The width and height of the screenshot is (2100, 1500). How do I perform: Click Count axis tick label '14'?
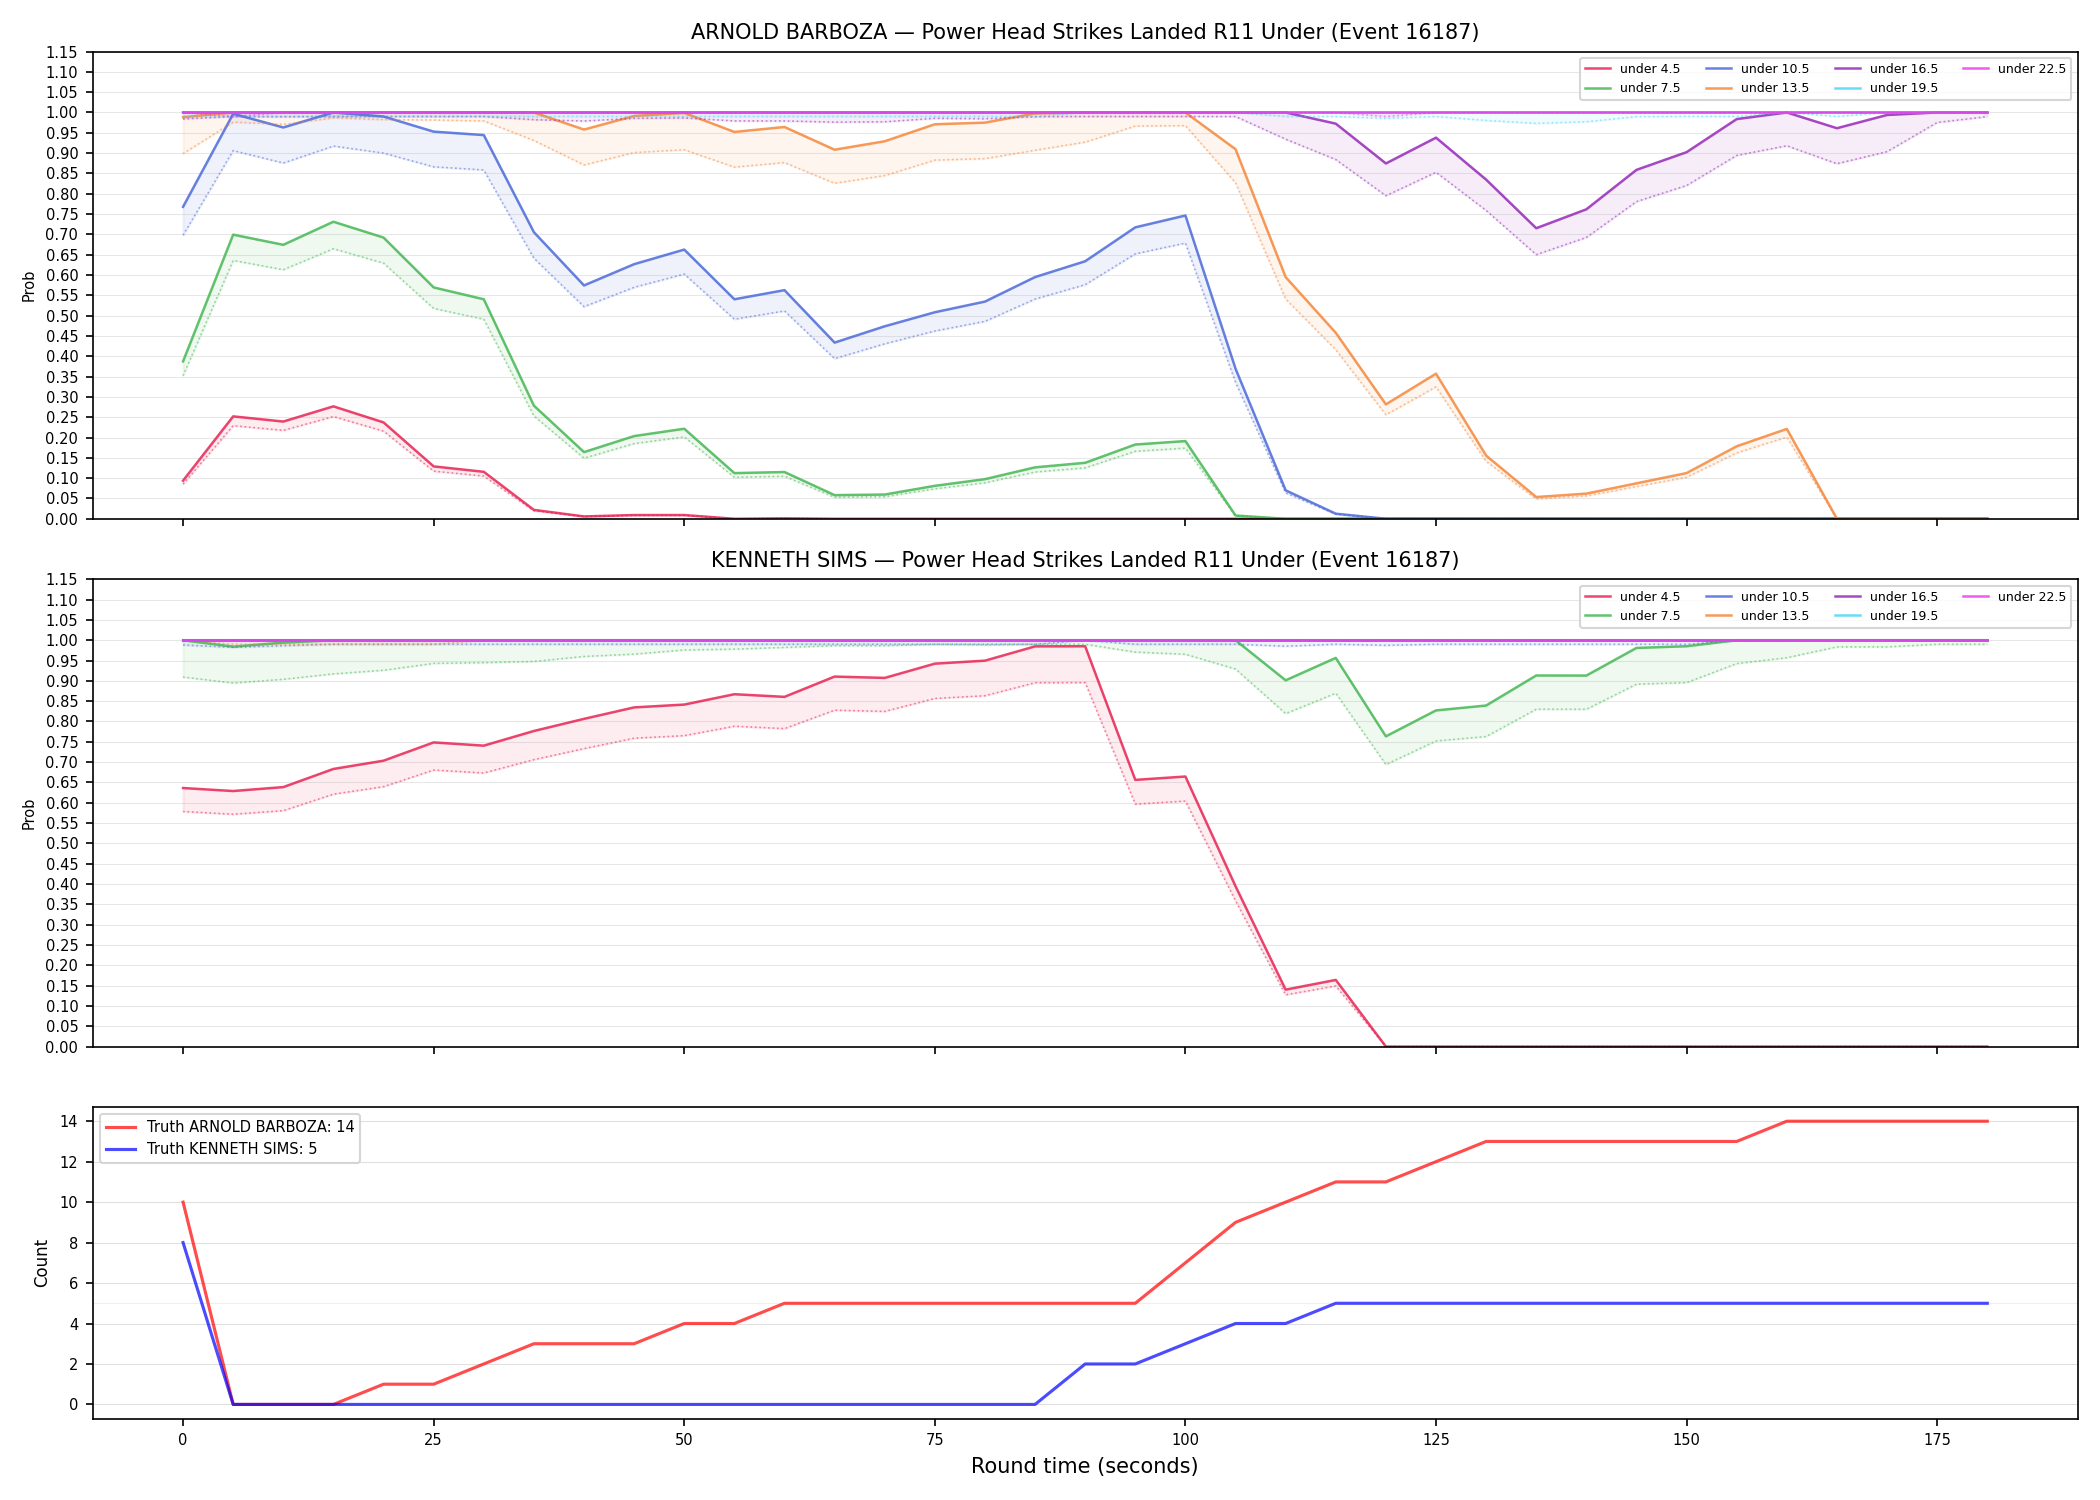(x=68, y=1122)
